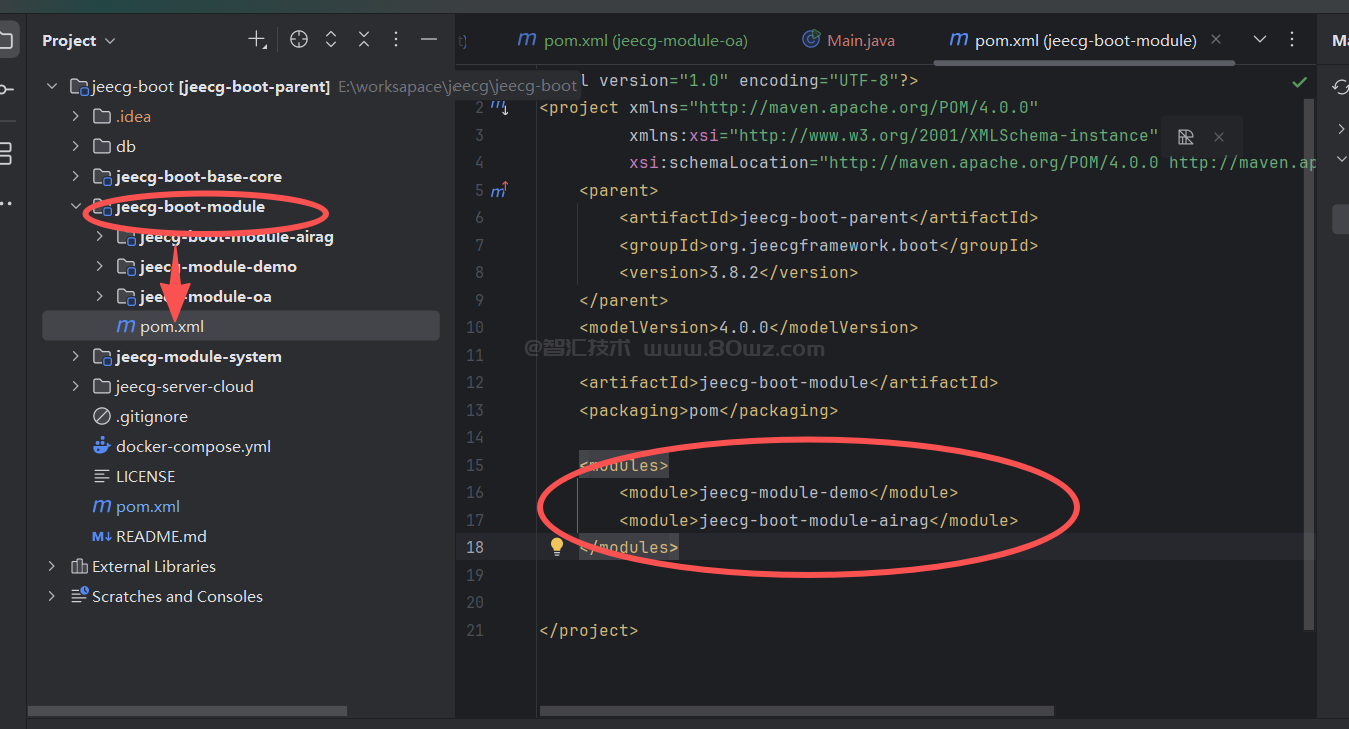Click parent POM gutter icon on line 5
This screenshot has height=729, width=1349.
(499, 190)
